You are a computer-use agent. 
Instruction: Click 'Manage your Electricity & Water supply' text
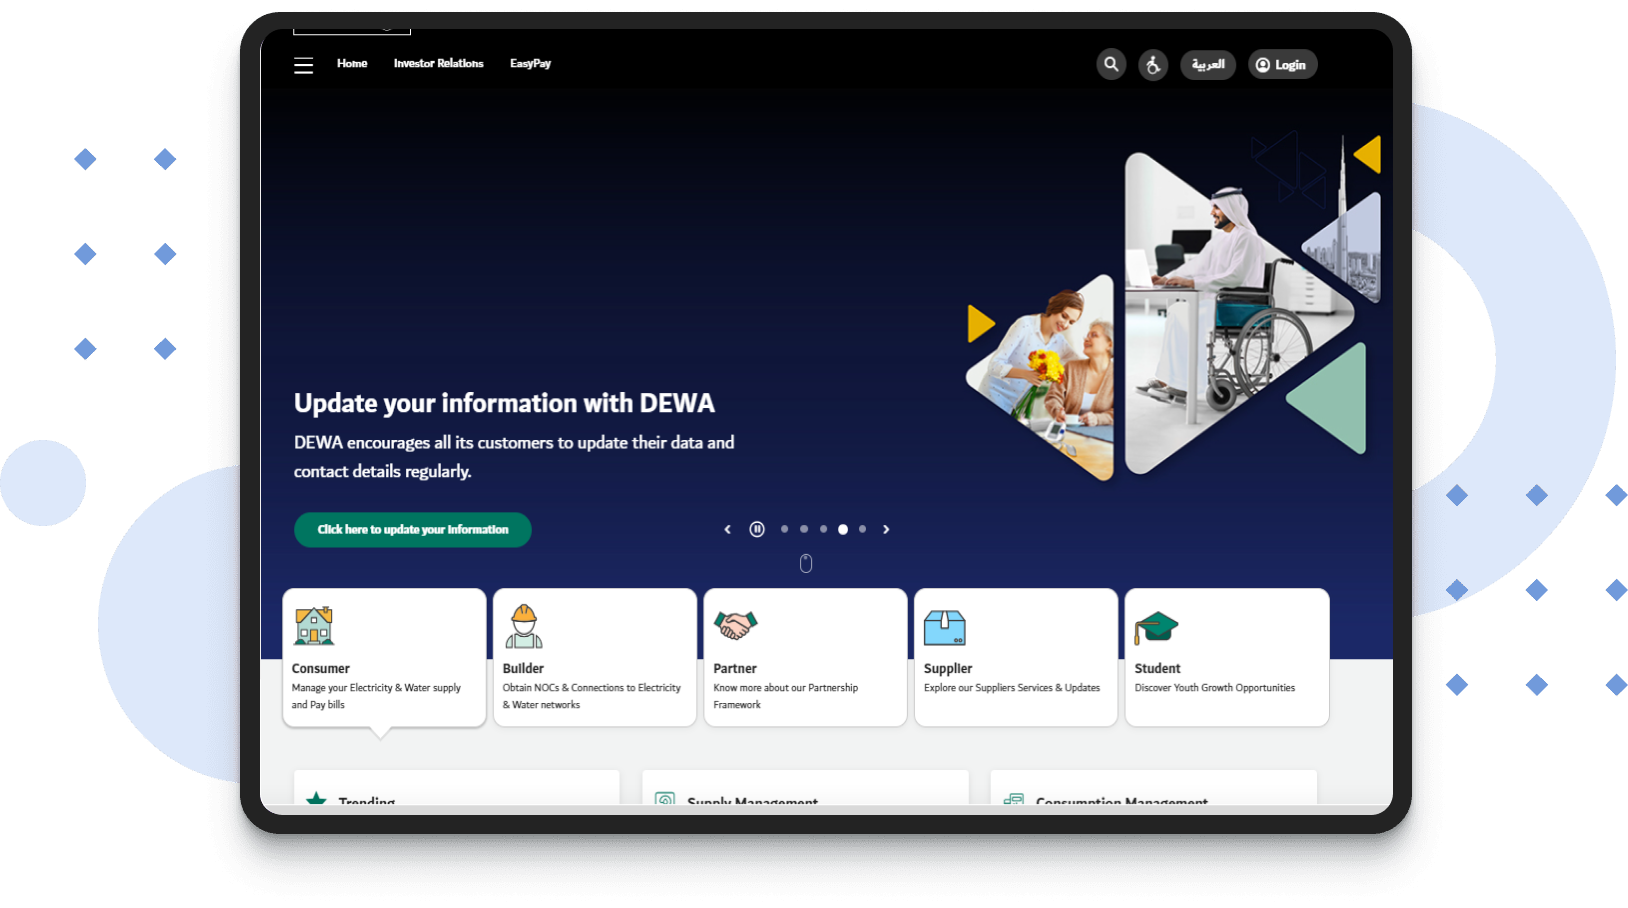376,688
